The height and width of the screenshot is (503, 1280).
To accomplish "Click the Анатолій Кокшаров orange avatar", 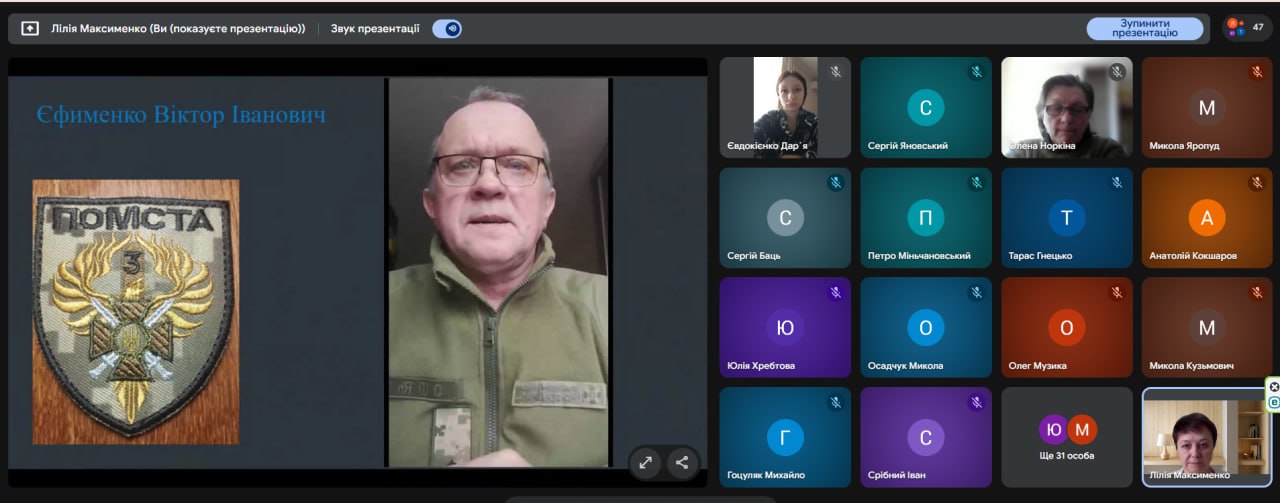I will click(1207, 218).
